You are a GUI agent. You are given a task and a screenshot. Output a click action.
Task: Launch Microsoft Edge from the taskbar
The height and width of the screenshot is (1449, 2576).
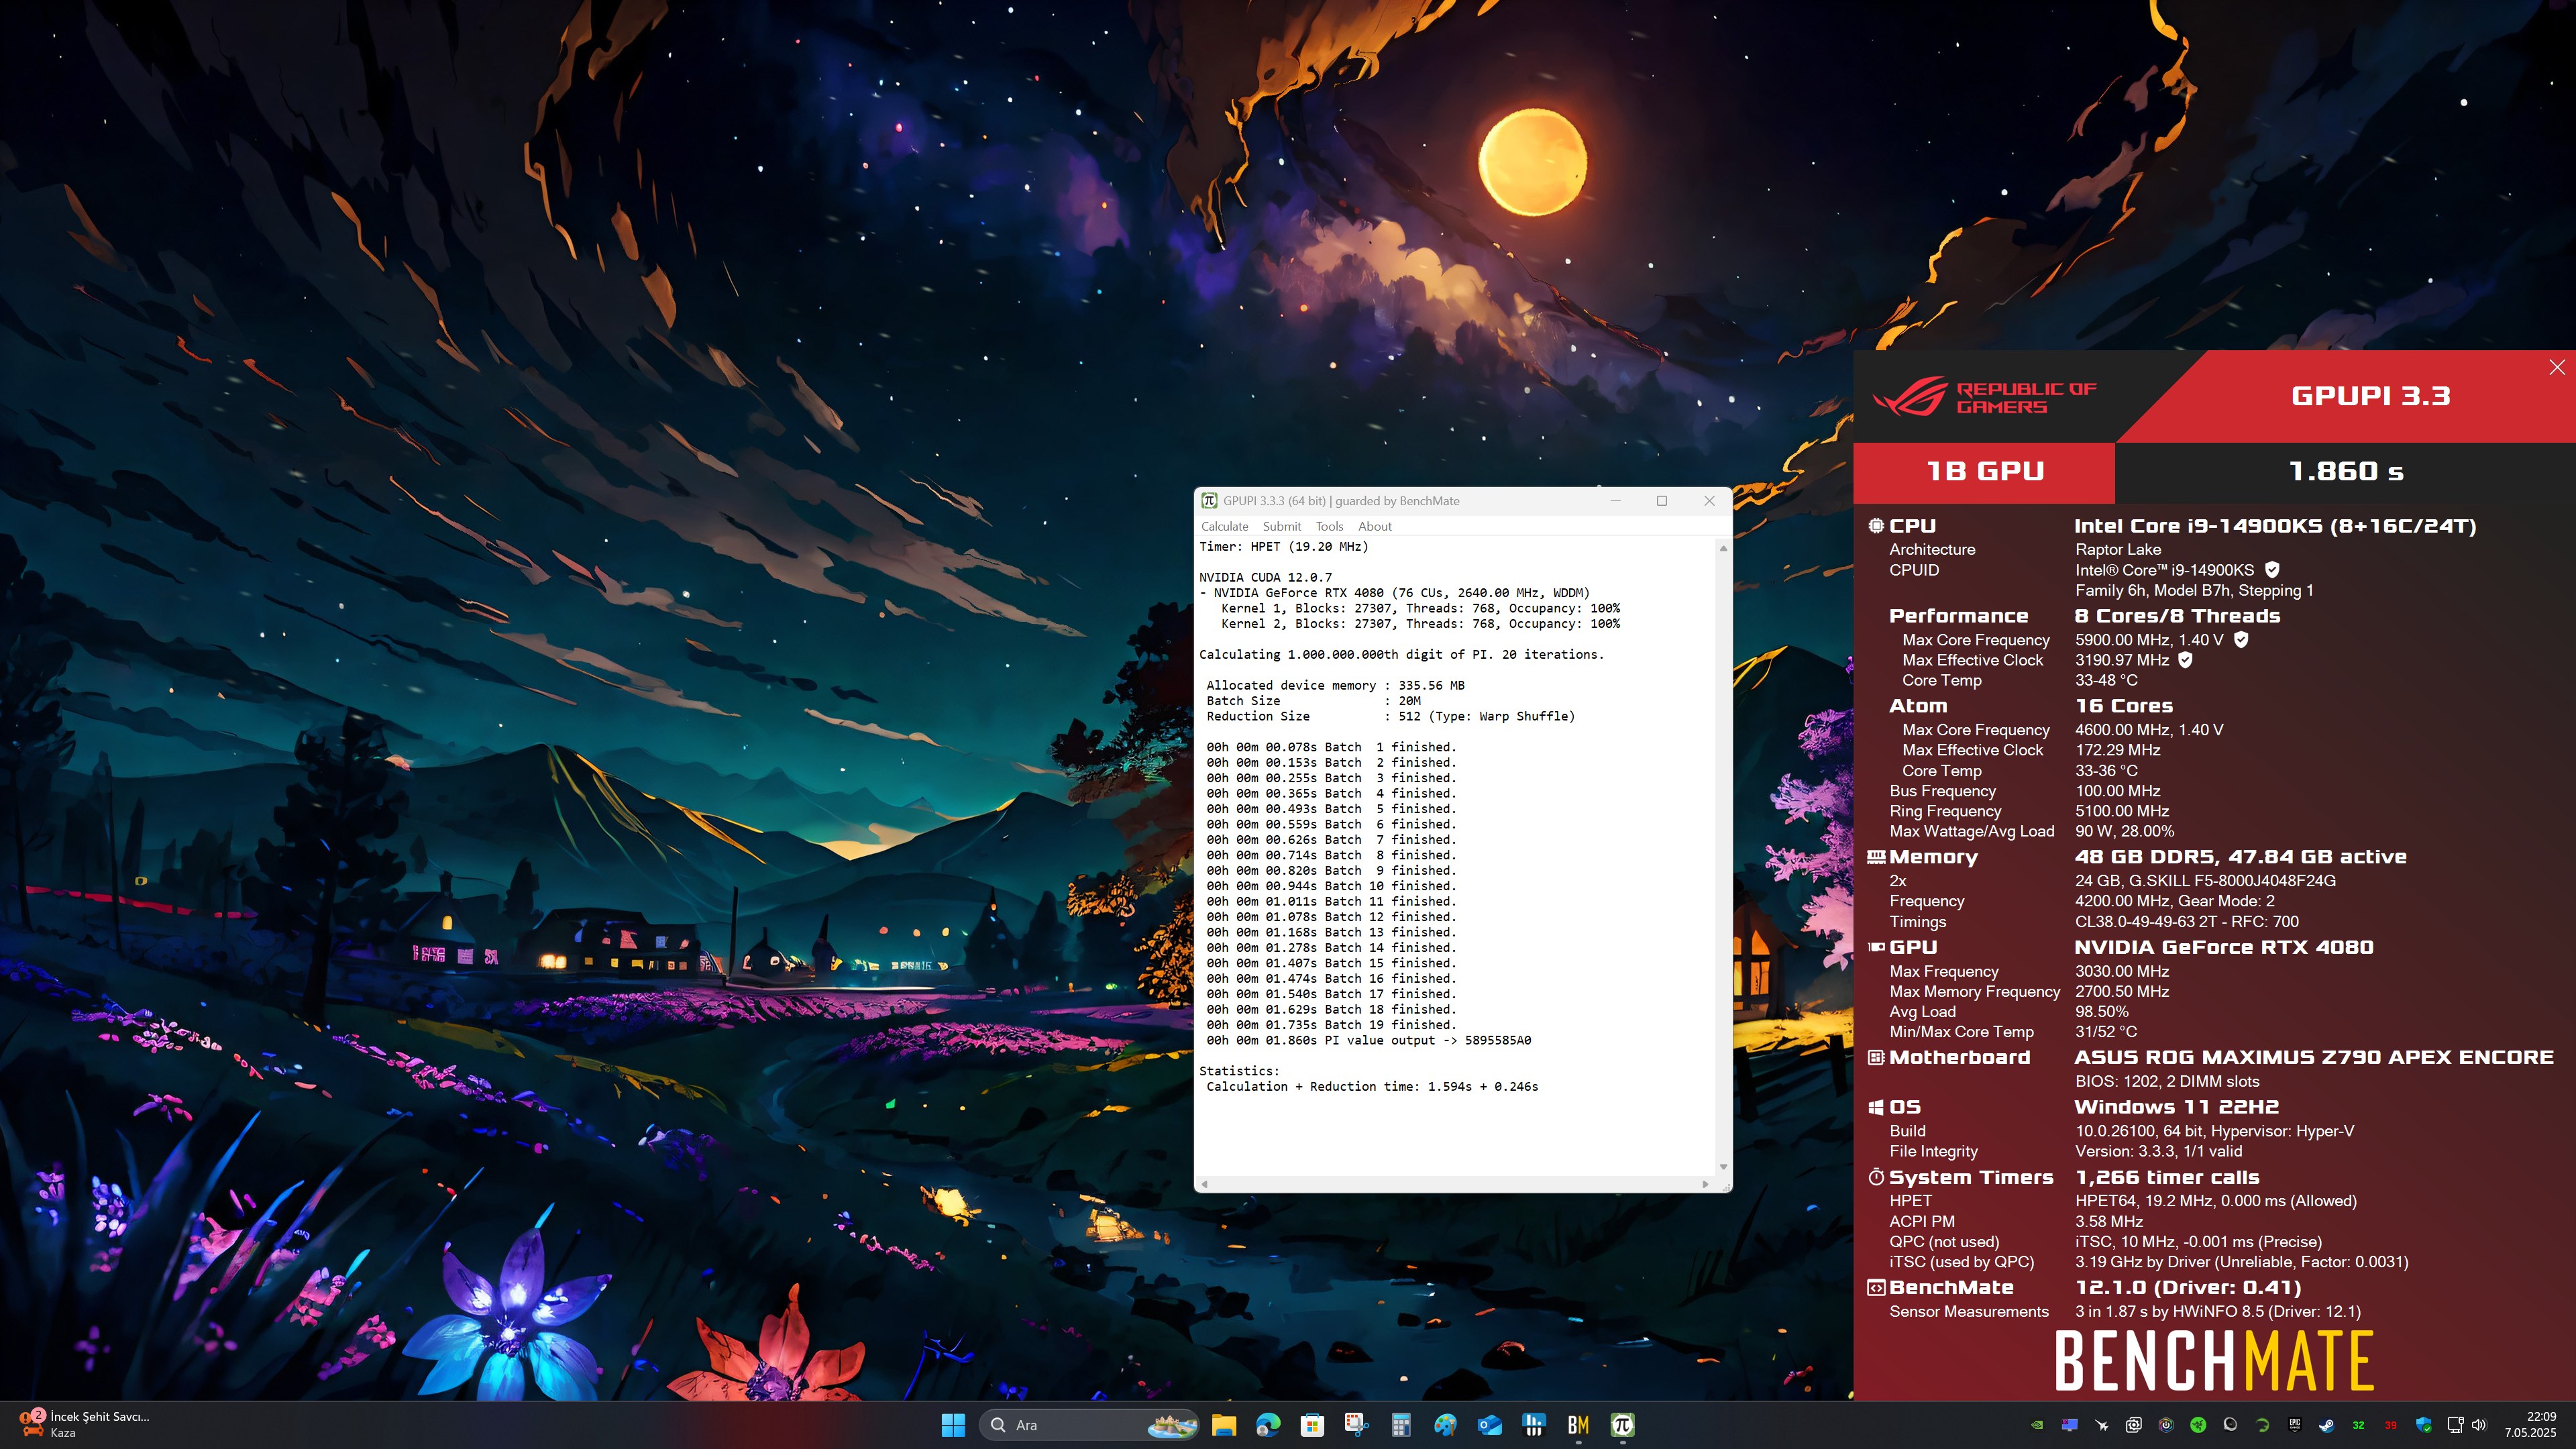1268,1425
